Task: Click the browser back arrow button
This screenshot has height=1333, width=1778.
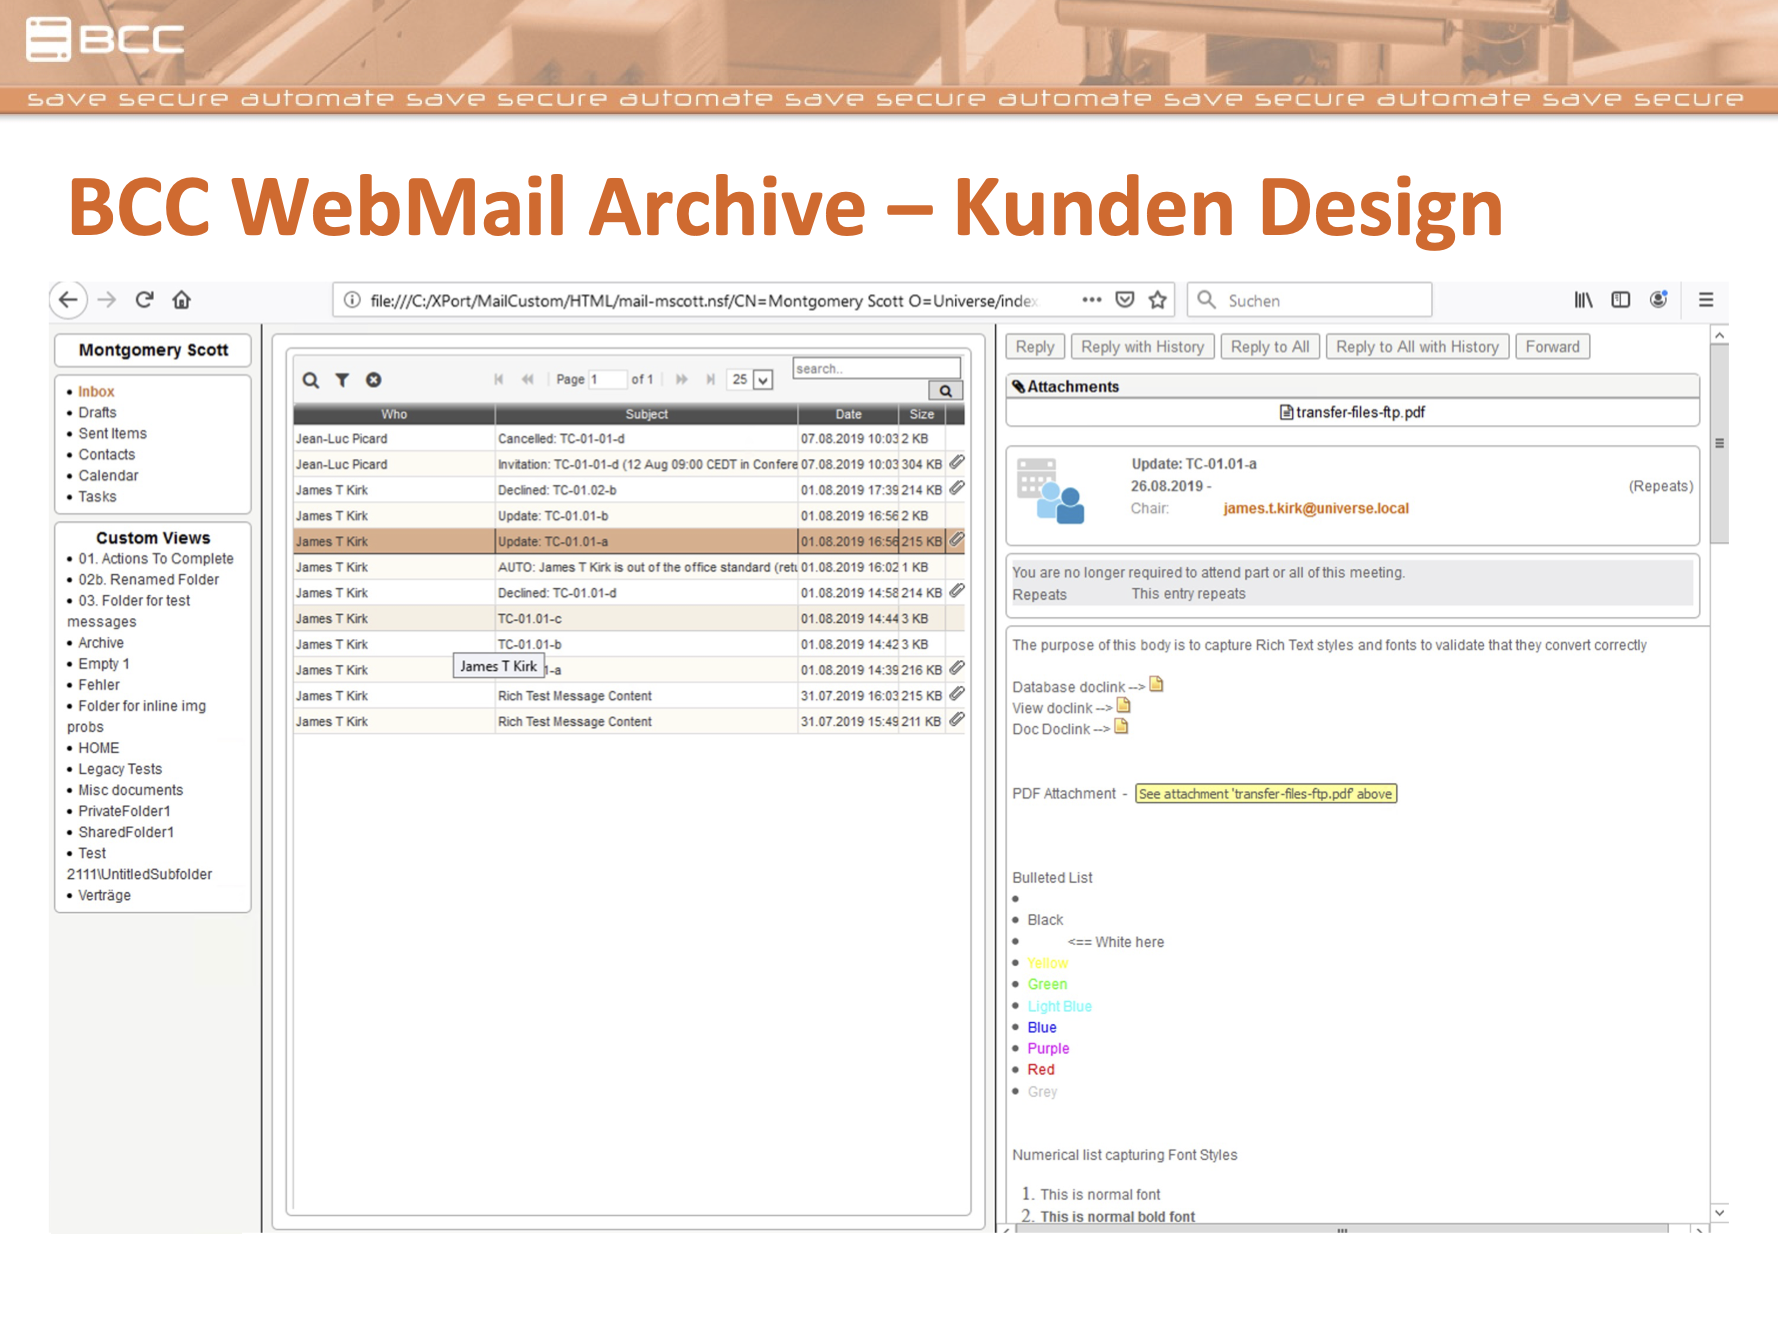Action: pyautogui.click(x=68, y=299)
